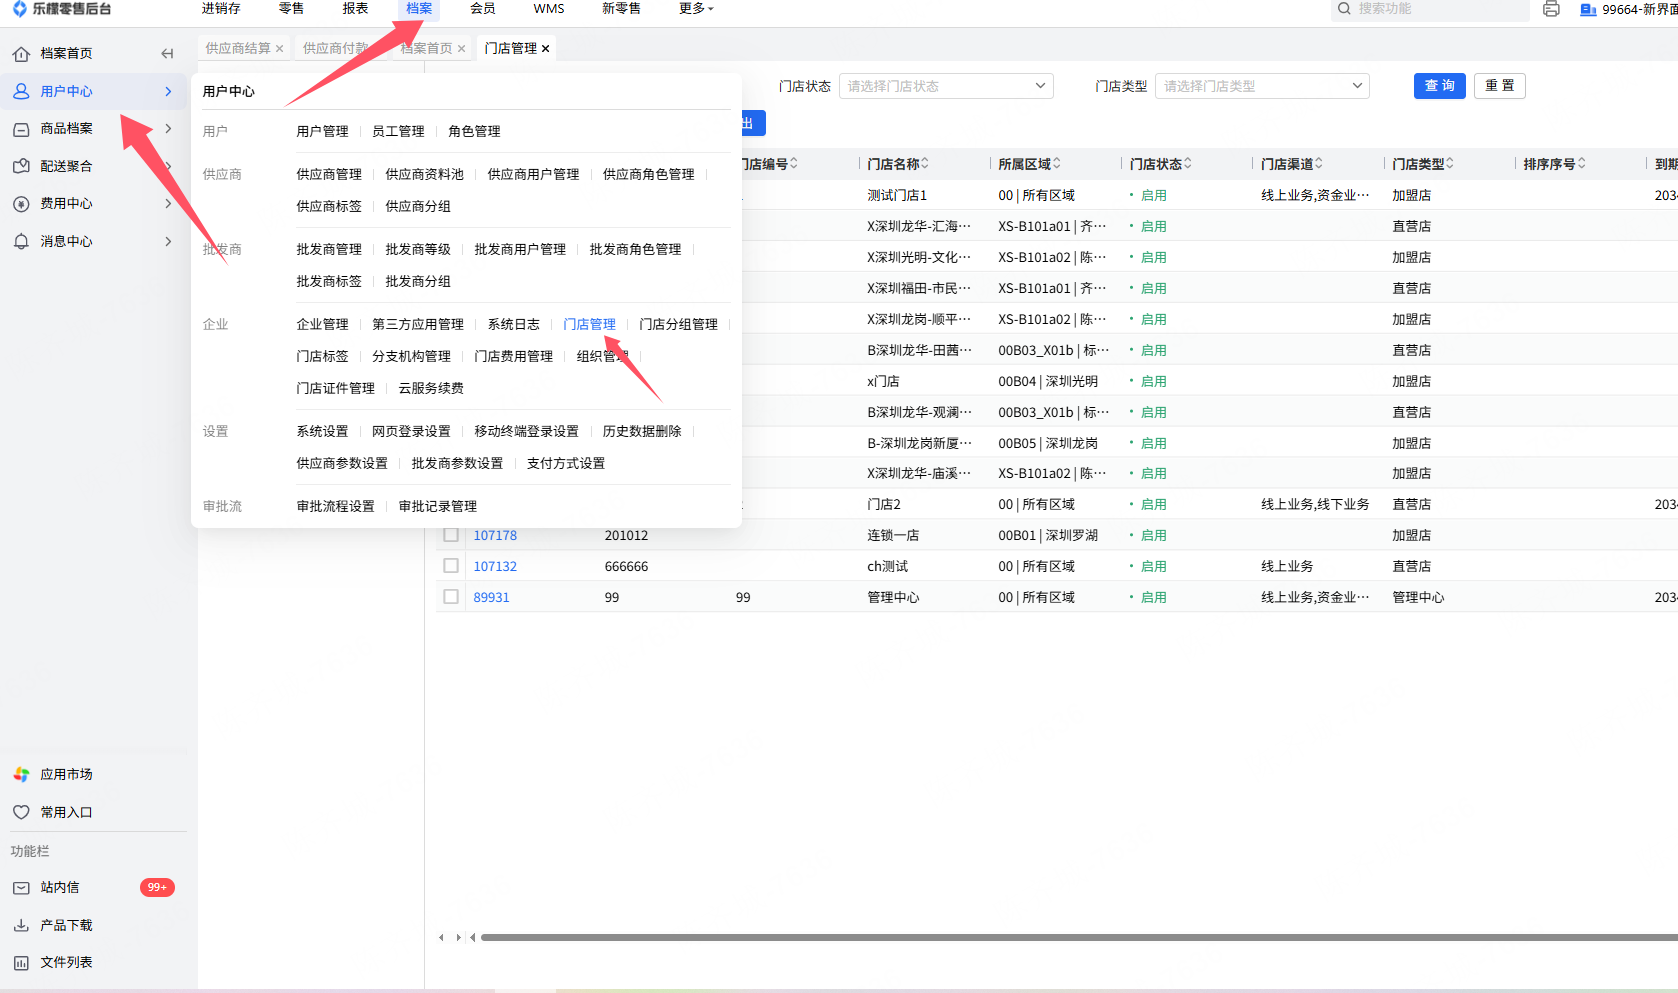Close the 门店管理 tab

point(546,49)
